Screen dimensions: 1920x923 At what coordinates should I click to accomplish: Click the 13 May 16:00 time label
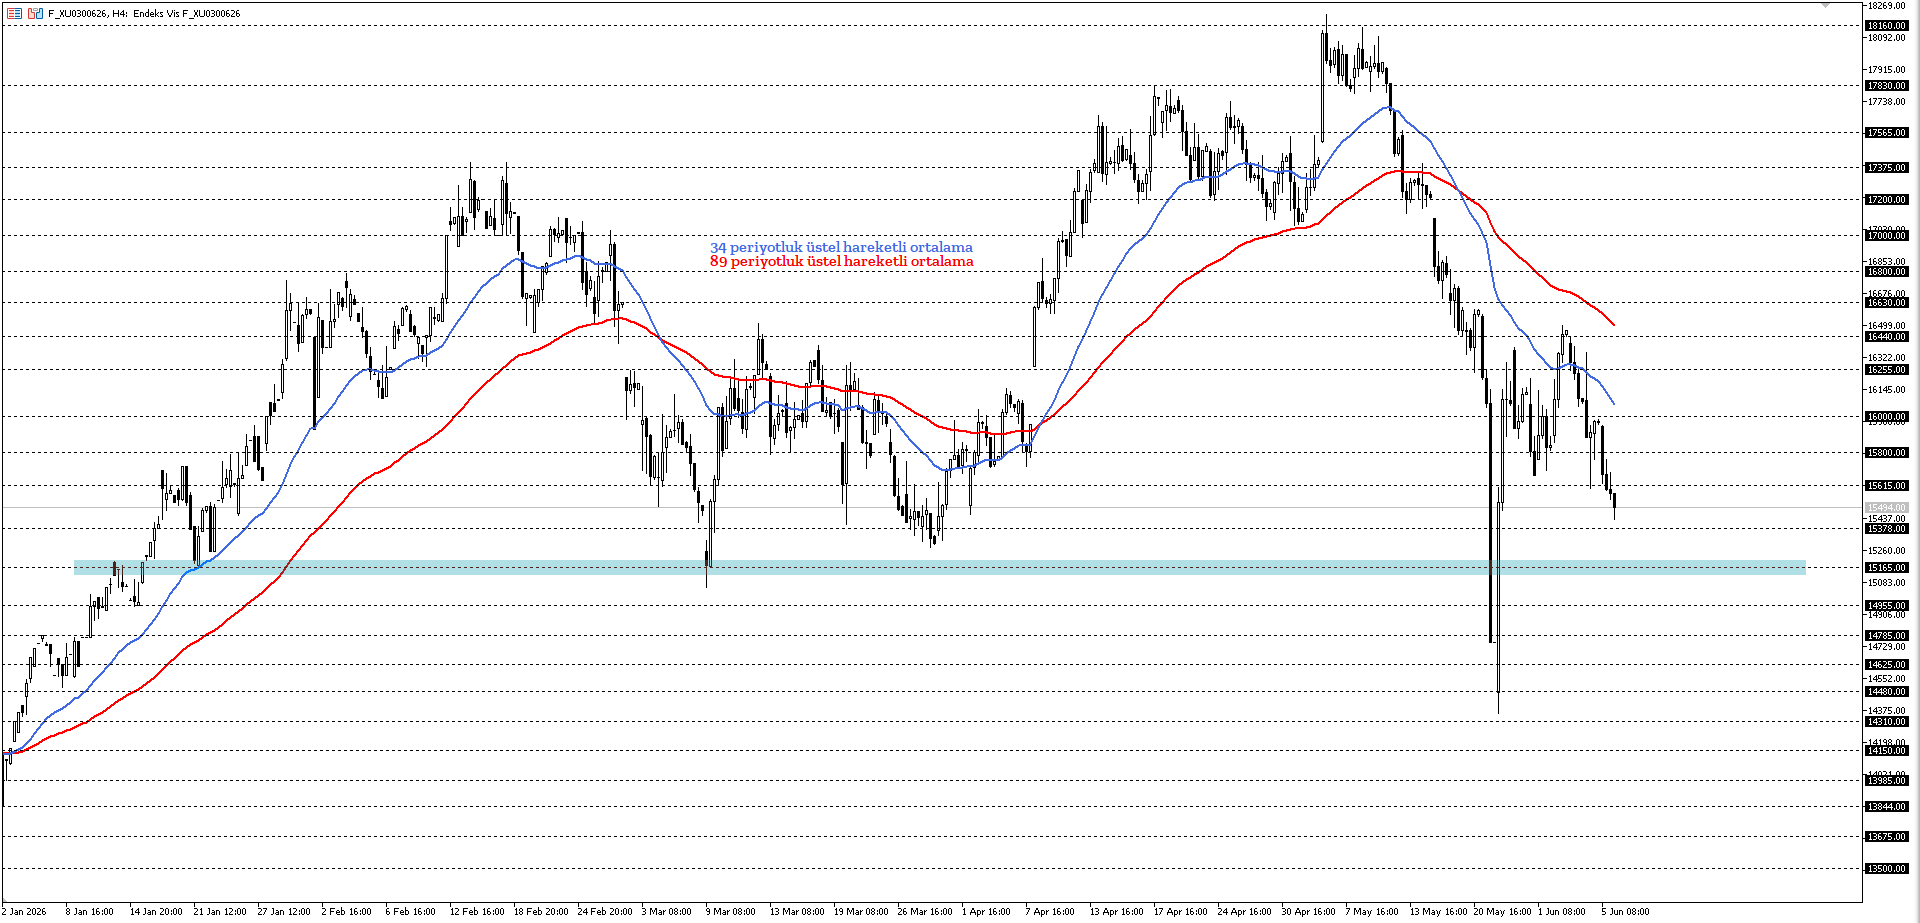(1439, 912)
